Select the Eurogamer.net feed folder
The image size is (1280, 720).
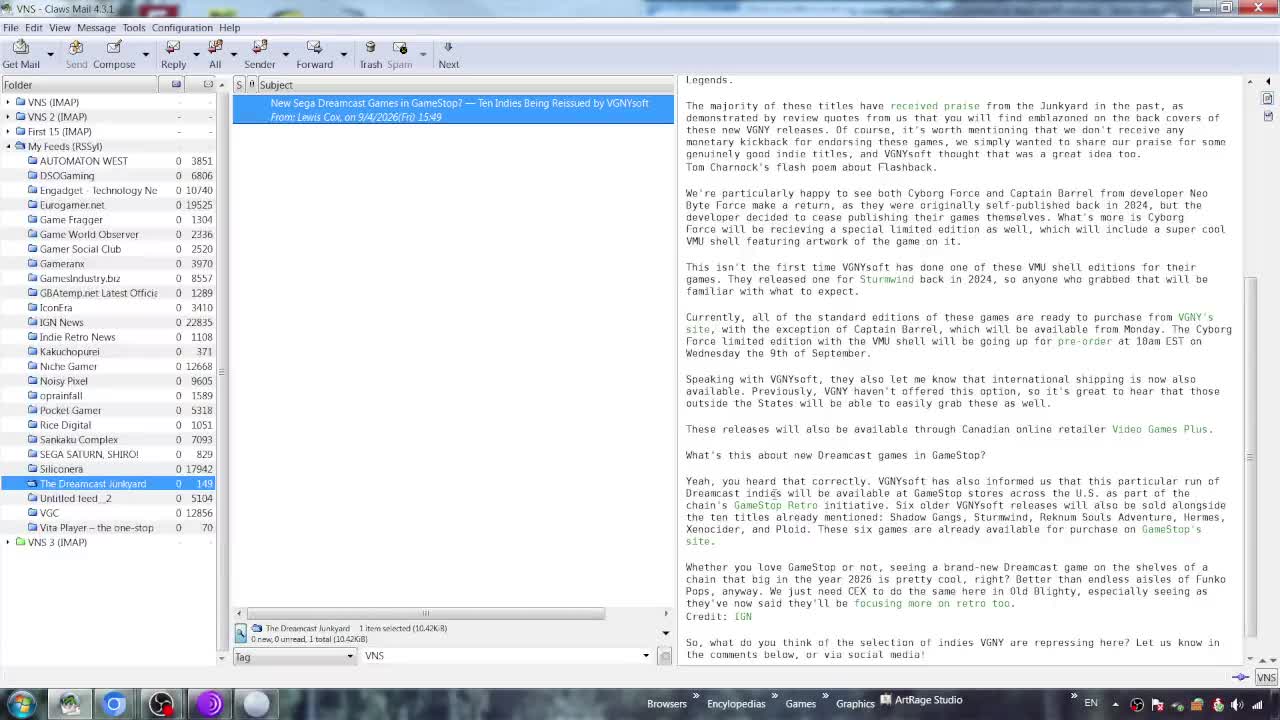(72, 205)
